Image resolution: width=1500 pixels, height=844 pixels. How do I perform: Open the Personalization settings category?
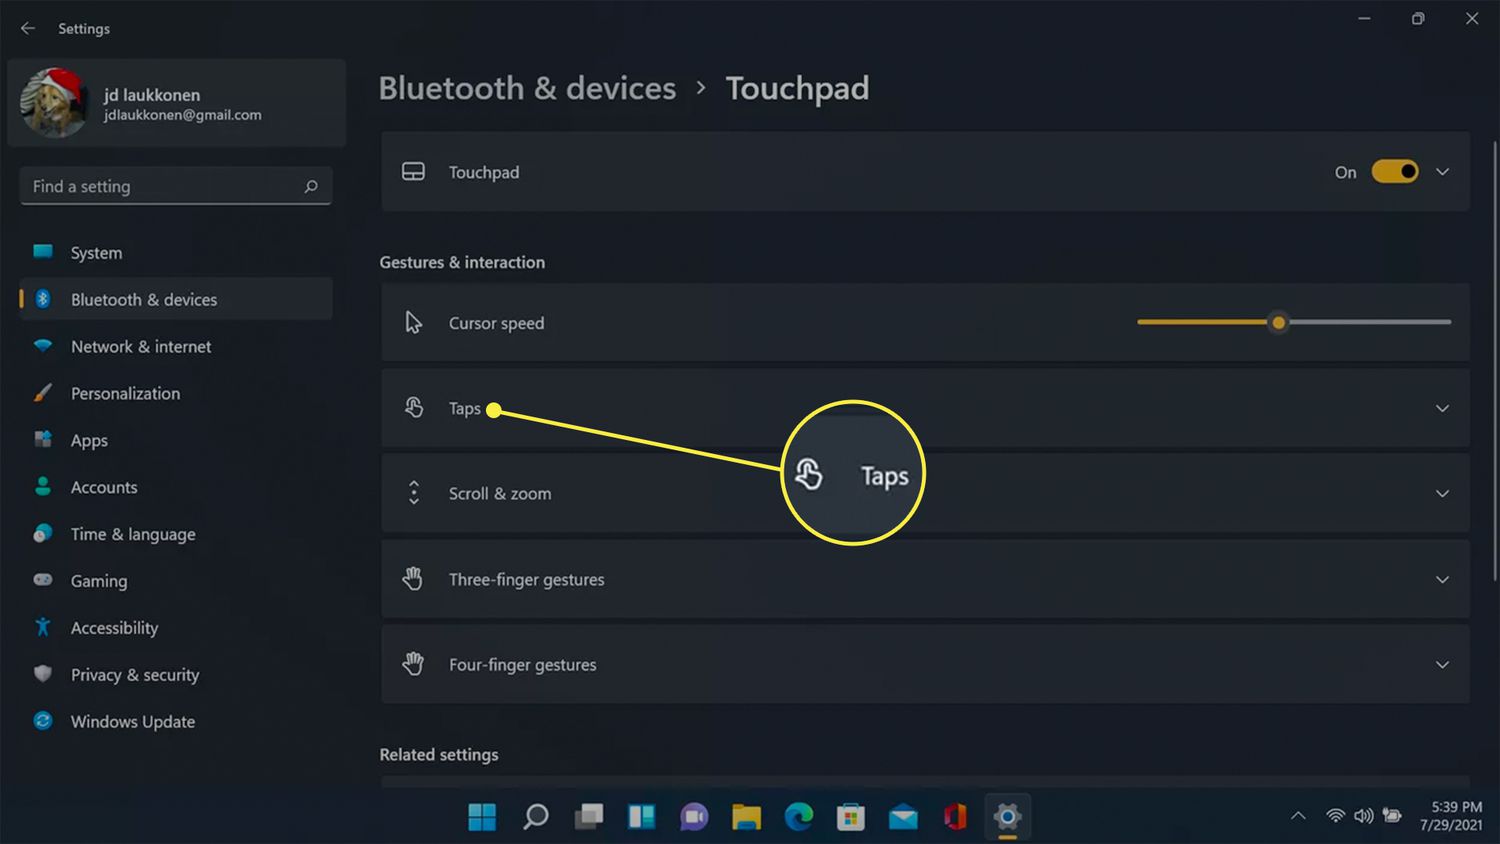tap(125, 393)
